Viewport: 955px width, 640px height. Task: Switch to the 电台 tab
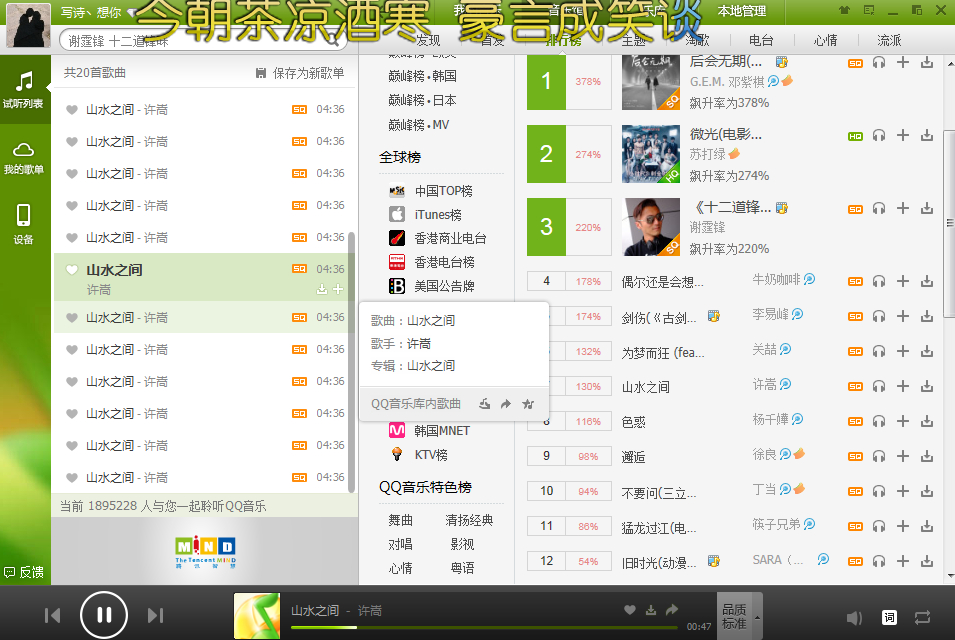761,40
